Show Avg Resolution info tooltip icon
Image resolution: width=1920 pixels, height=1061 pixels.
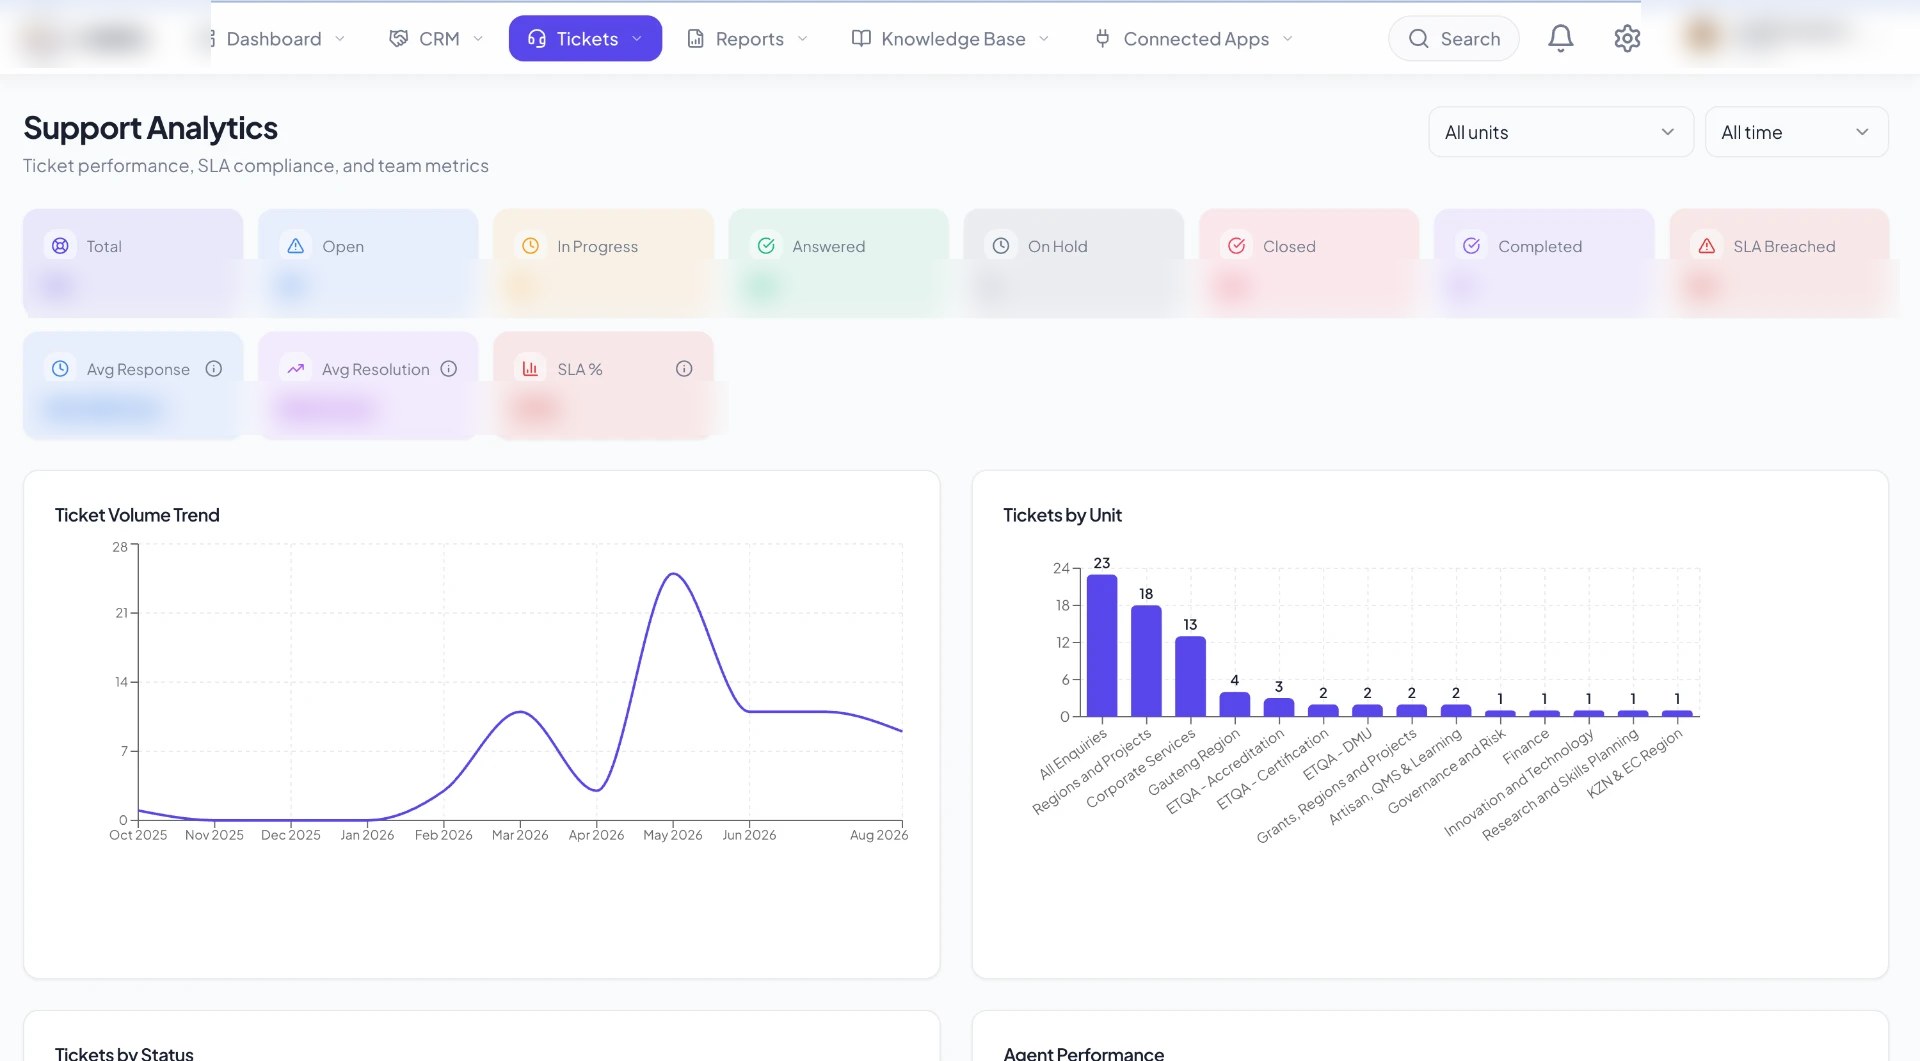pyautogui.click(x=449, y=368)
